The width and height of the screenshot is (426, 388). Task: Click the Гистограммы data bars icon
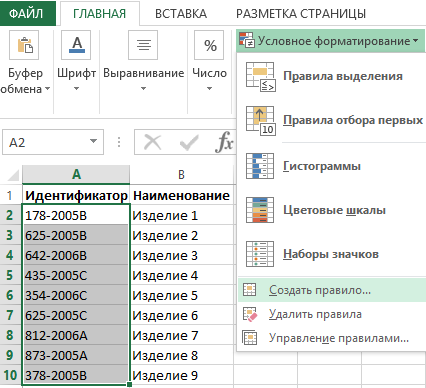[x=260, y=166]
